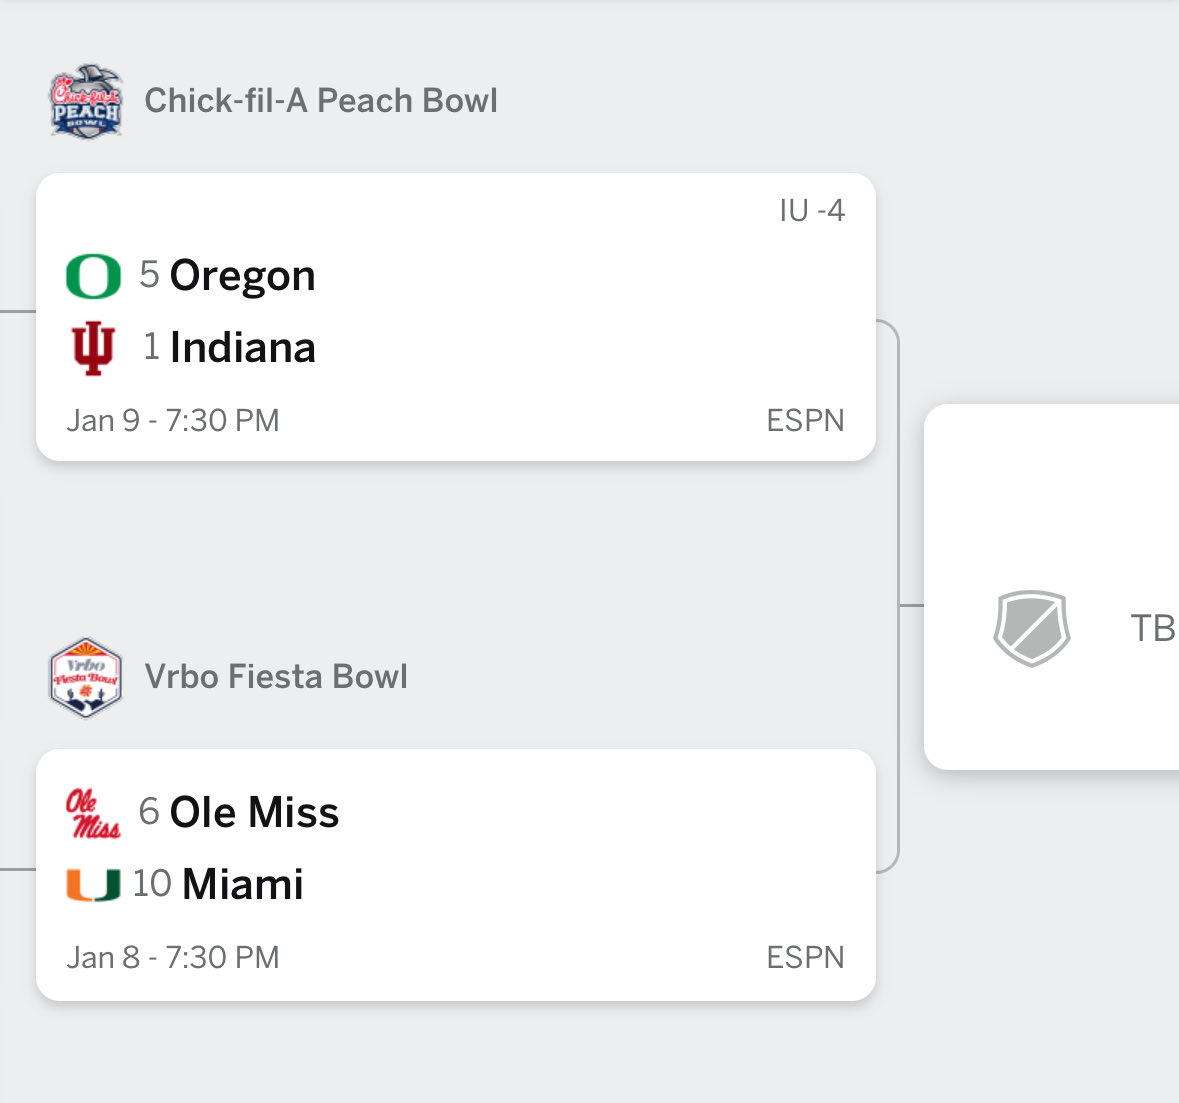Image resolution: width=1179 pixels, height=1103 pixels.
Task: Click the gray TBD shield placeholder icon
Action: 1031,628
